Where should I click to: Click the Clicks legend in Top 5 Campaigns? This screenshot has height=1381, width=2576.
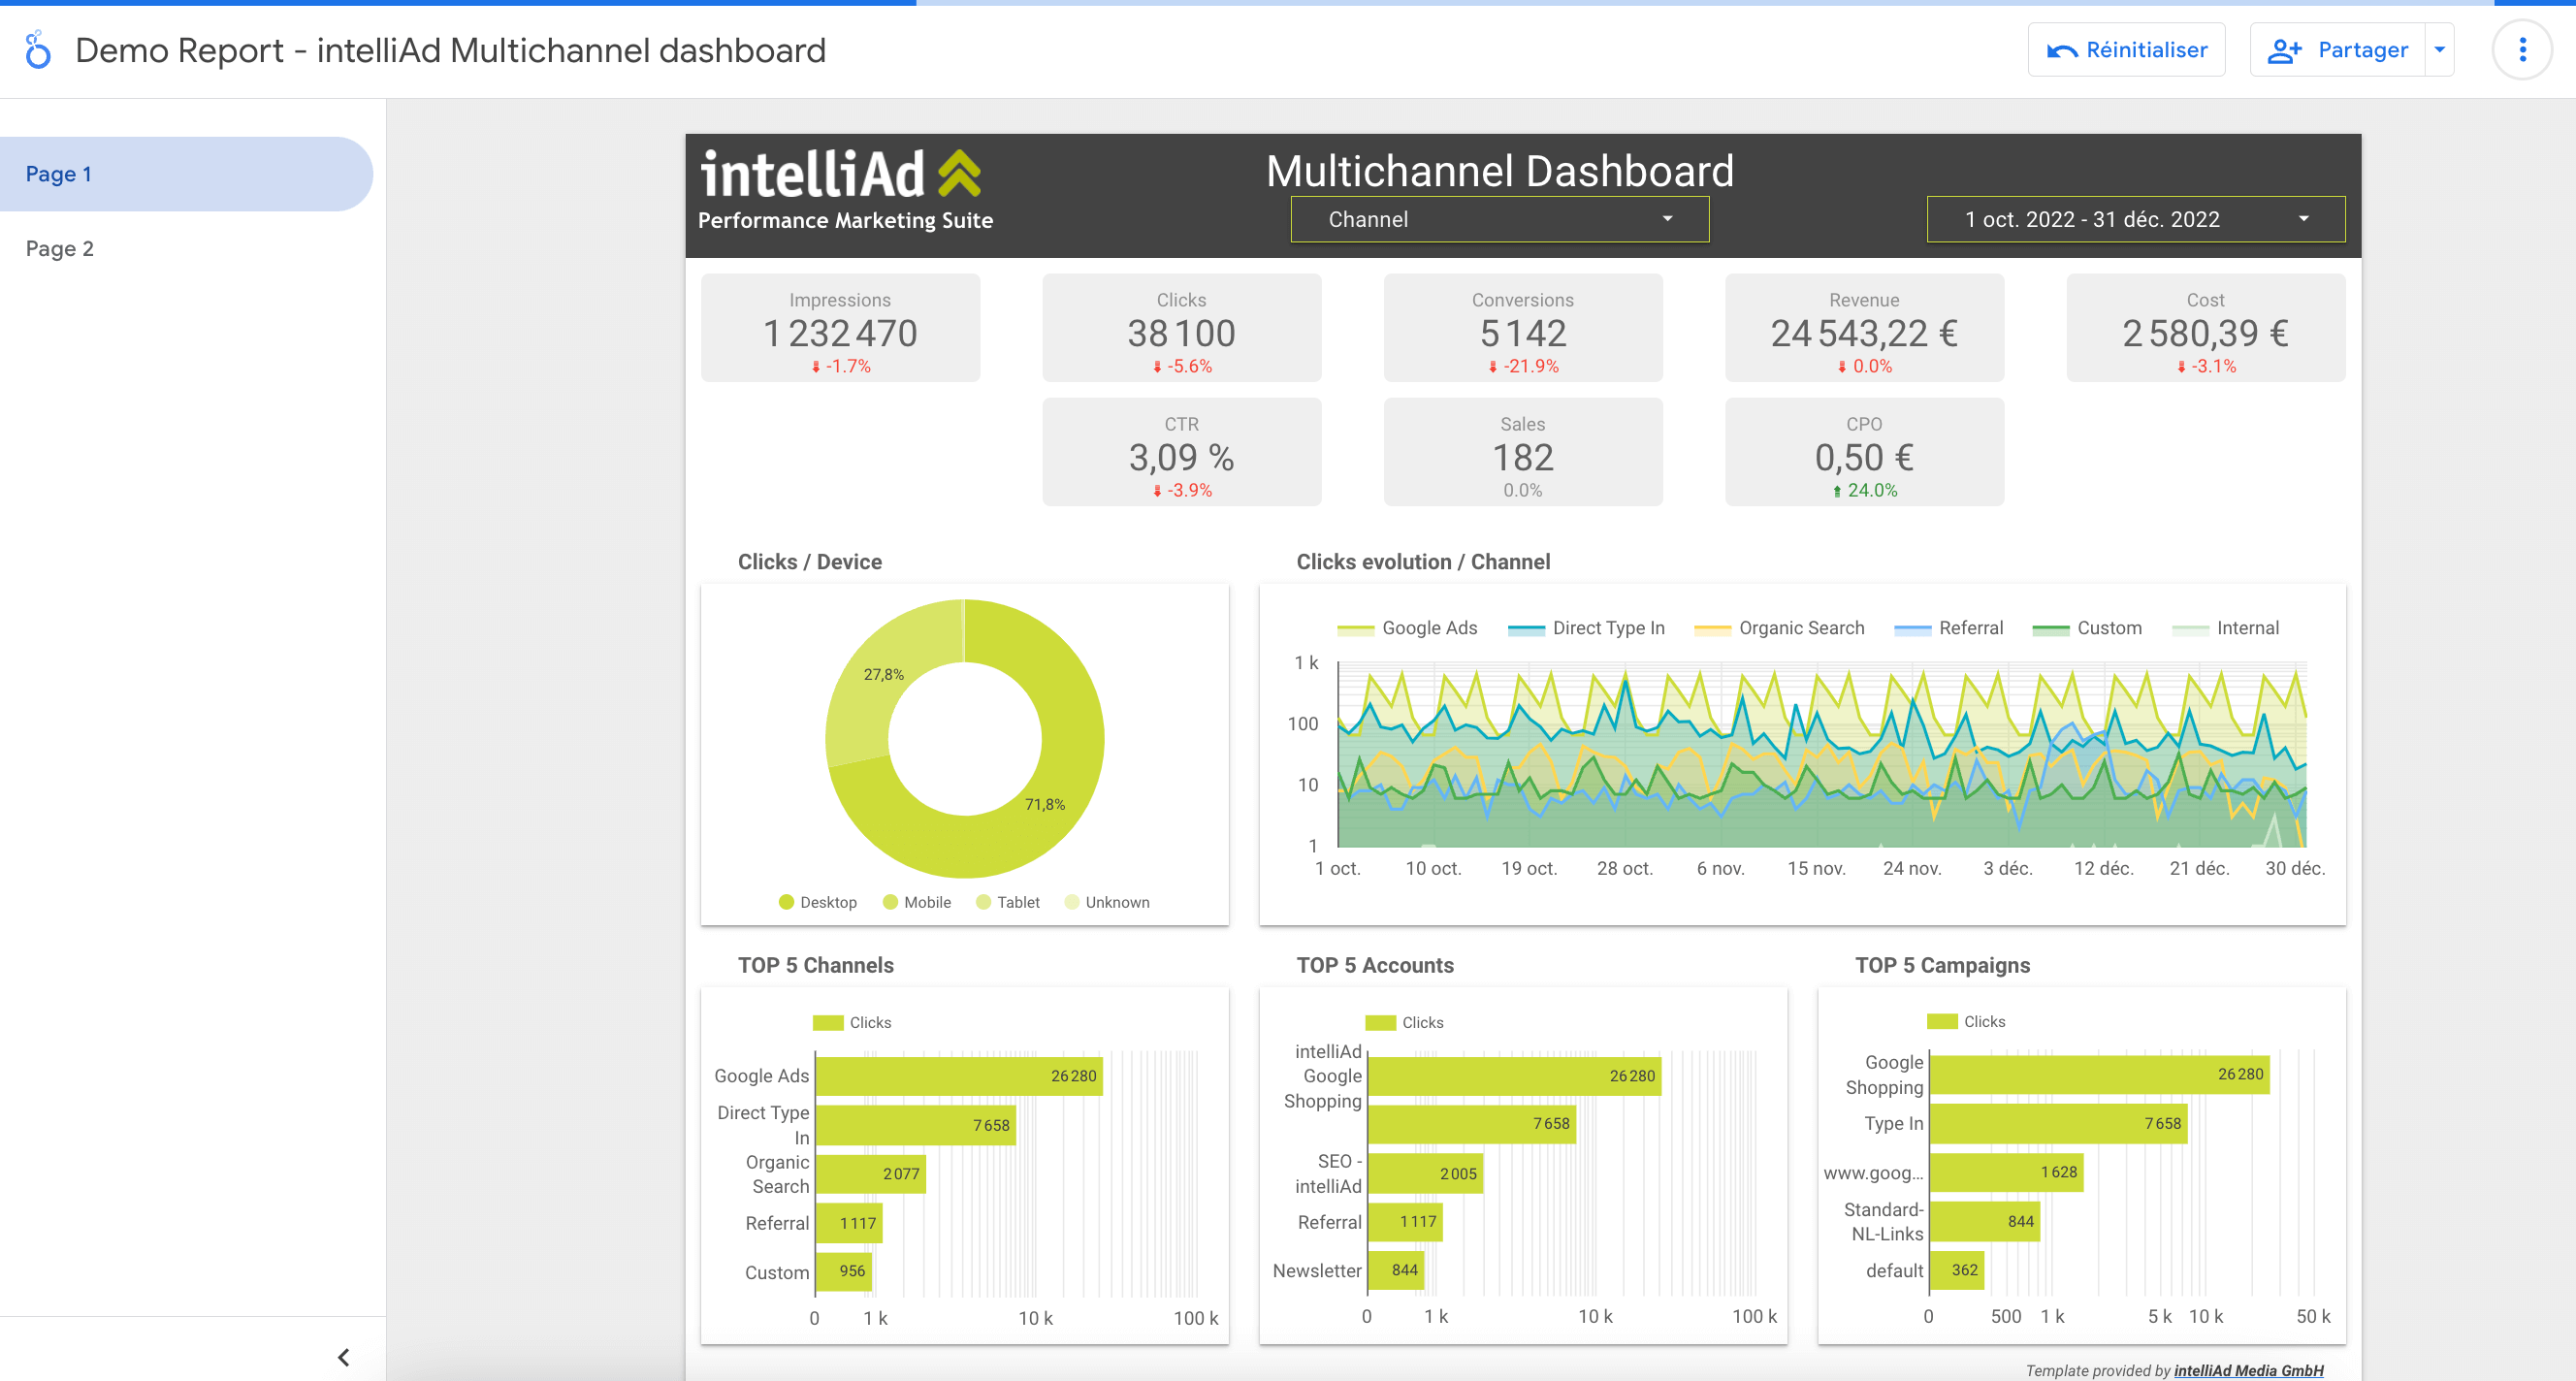pos(1966,1021)
